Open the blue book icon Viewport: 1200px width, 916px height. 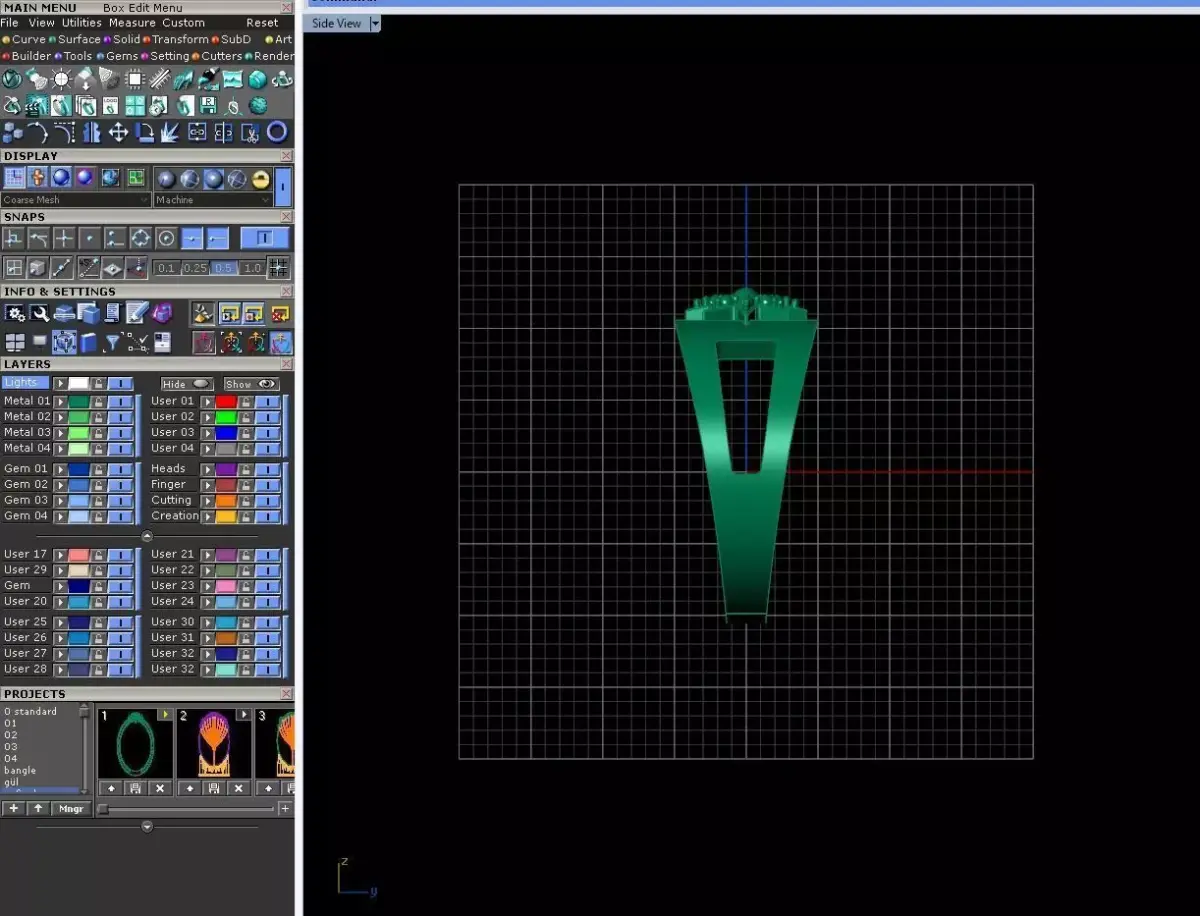(87, 342)
